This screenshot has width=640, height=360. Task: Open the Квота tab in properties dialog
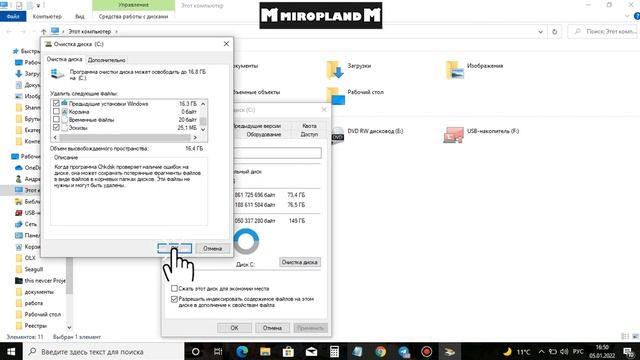309,126
